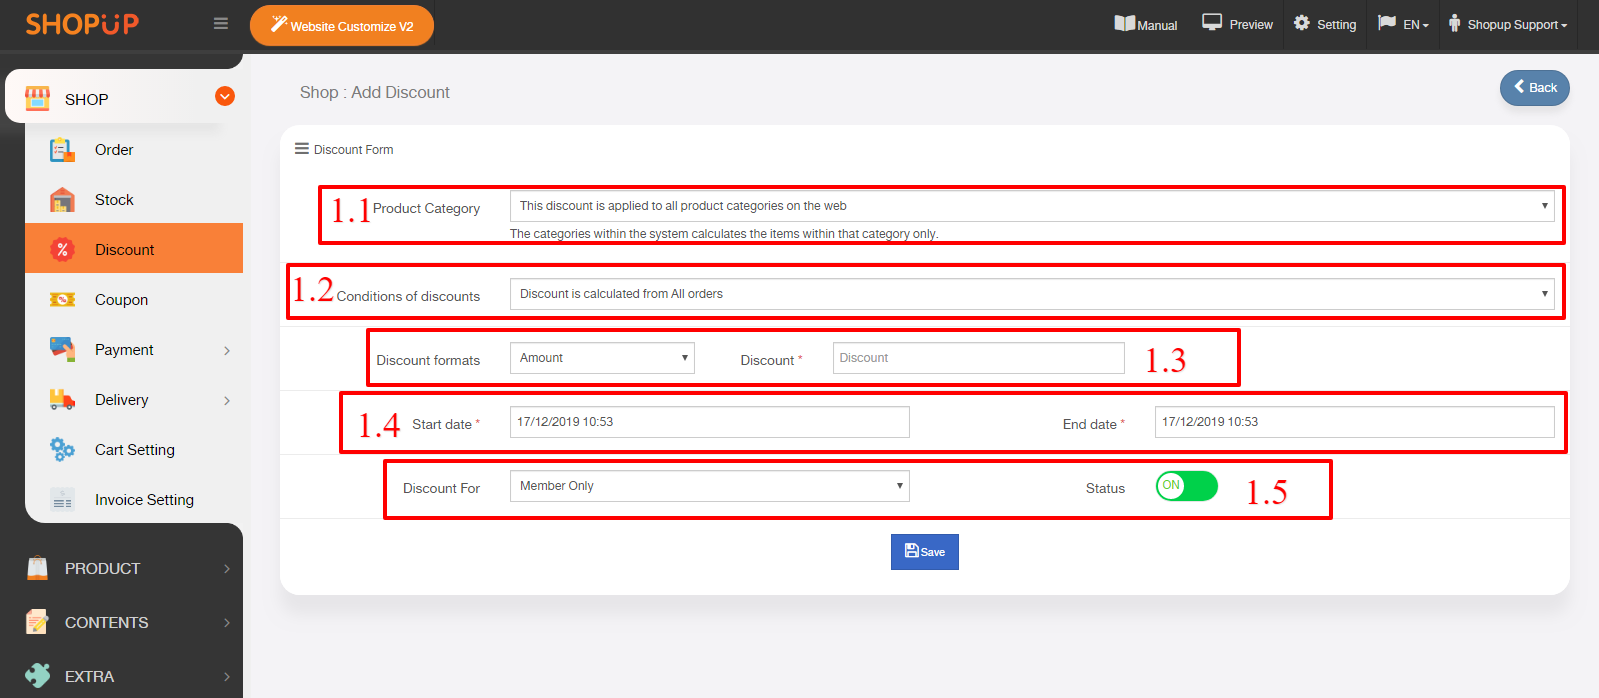Viewport: 1599px width, 698px height.
Task: Open the CONTENTS section
Action: tap(106, 623)
